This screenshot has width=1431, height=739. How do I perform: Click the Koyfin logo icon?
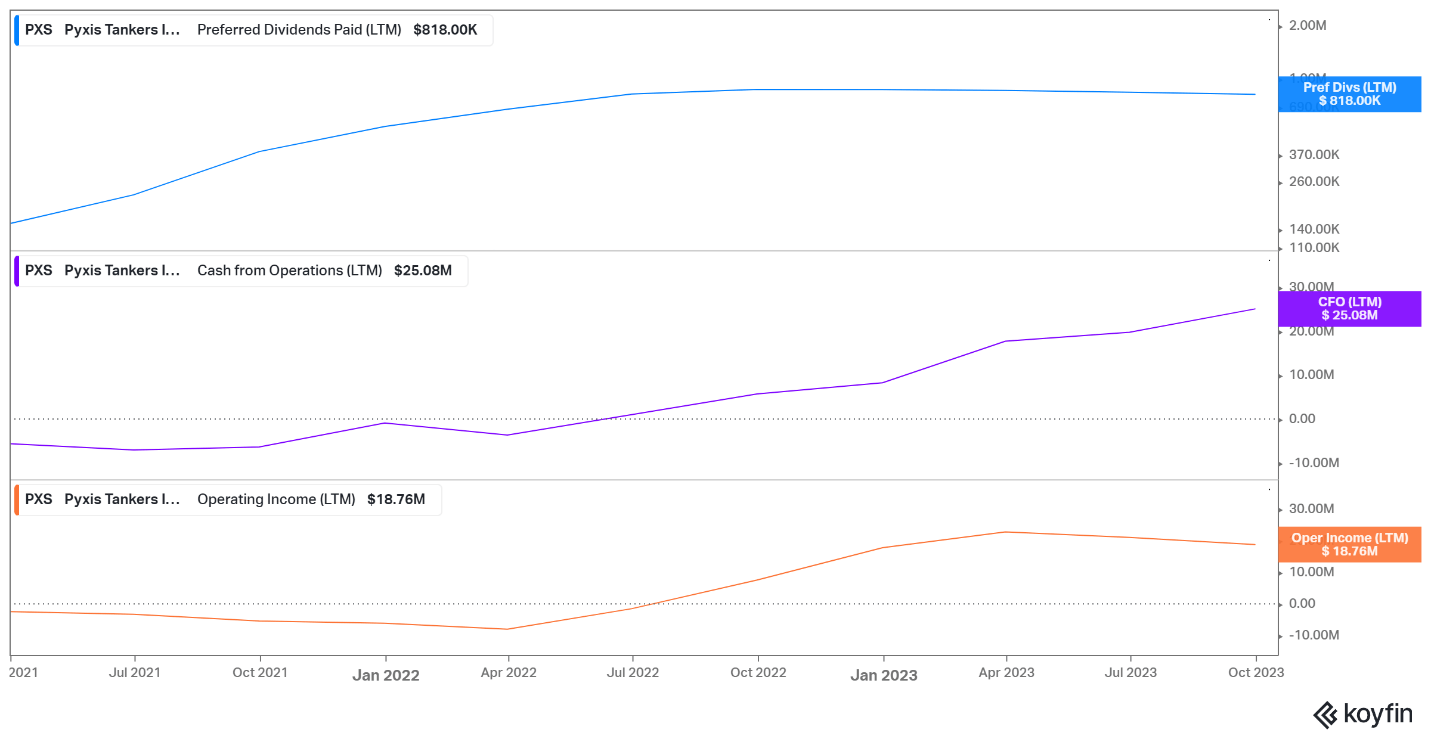click(1325, 714)
